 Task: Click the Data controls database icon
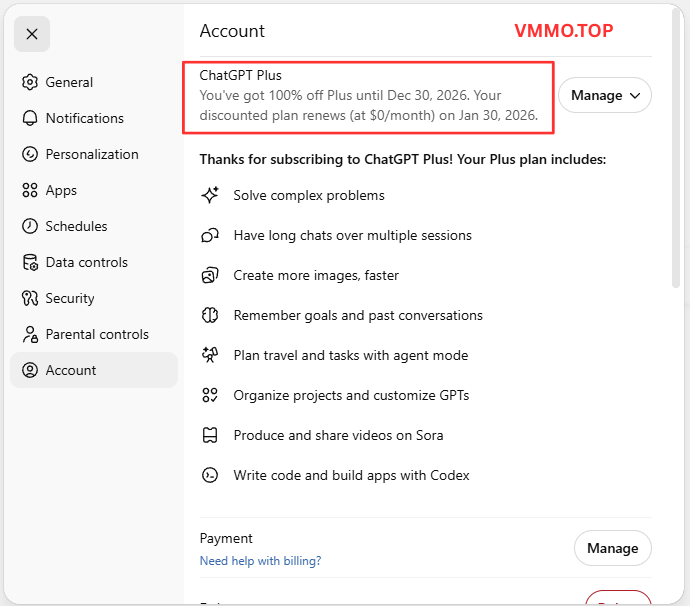click(30, 262)
